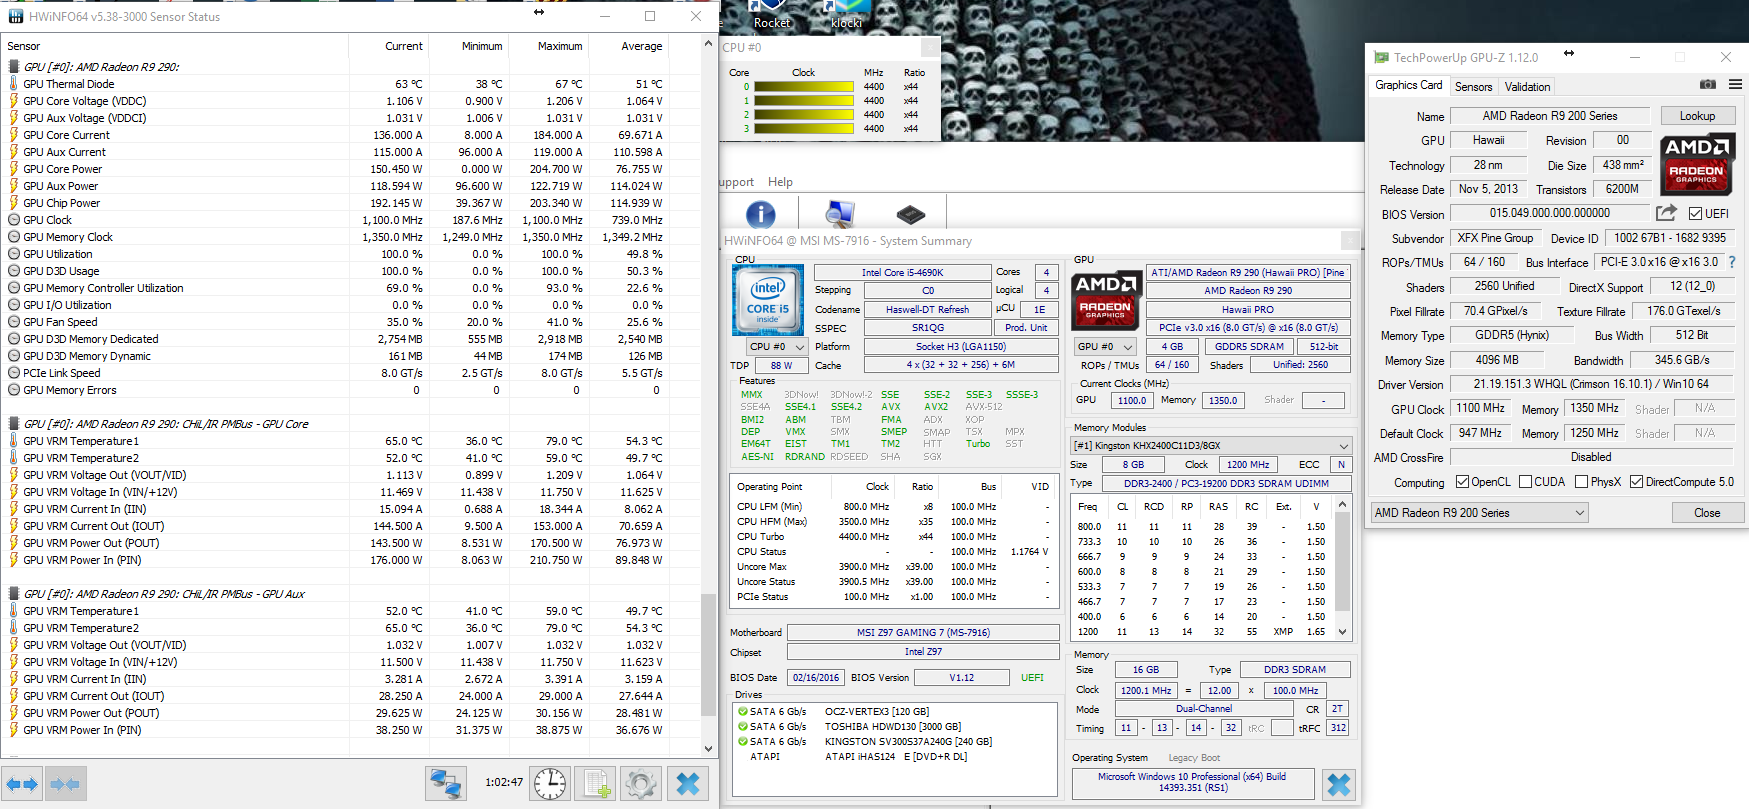Click the blue X icon in Sensor Status toolbar

(x=688, y=784)
